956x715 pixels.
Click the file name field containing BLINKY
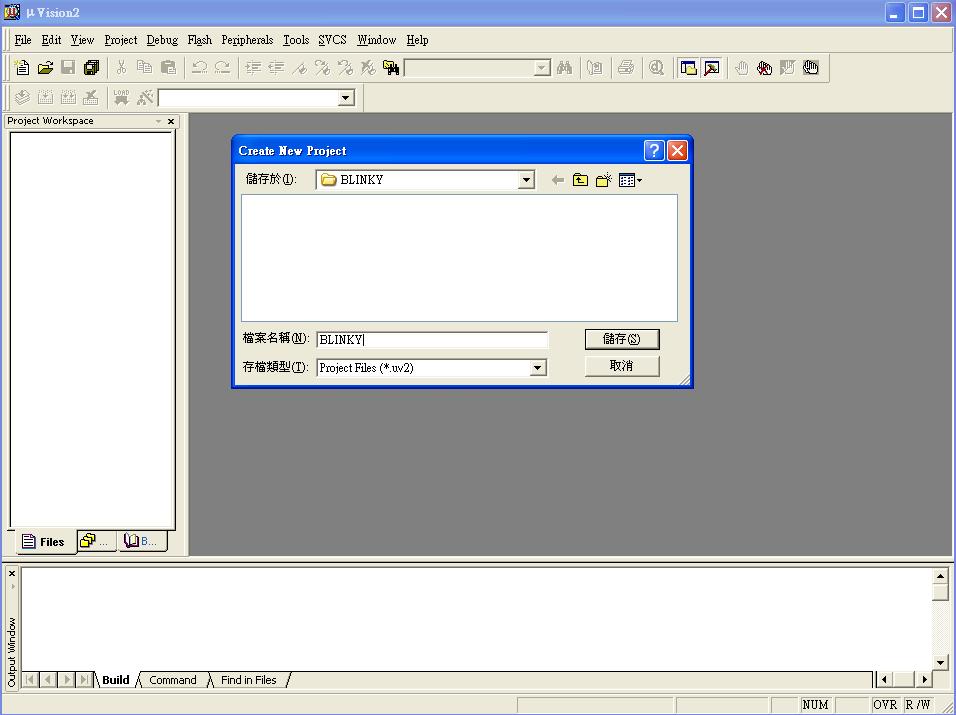(x=432, y=340)
